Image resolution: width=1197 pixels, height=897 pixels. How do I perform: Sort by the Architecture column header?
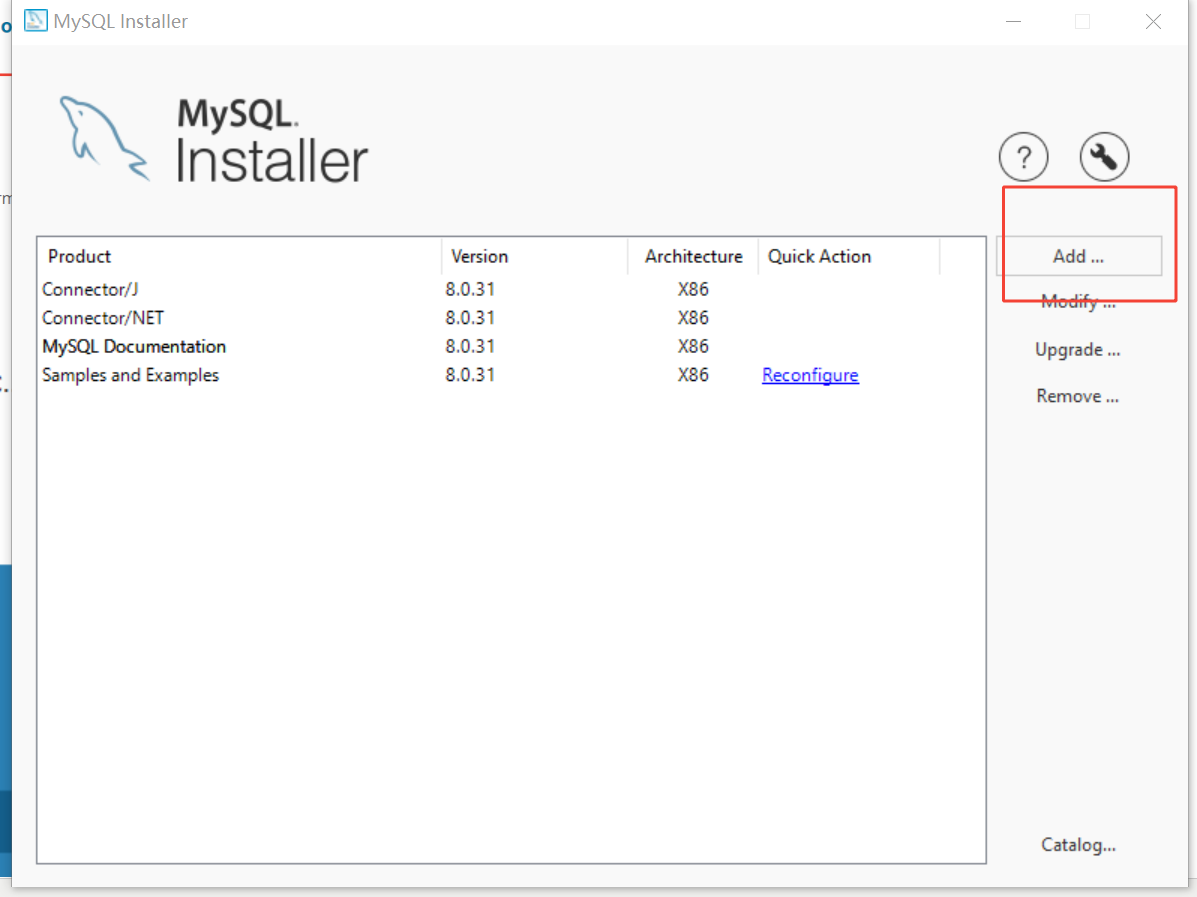pos(693,257)
